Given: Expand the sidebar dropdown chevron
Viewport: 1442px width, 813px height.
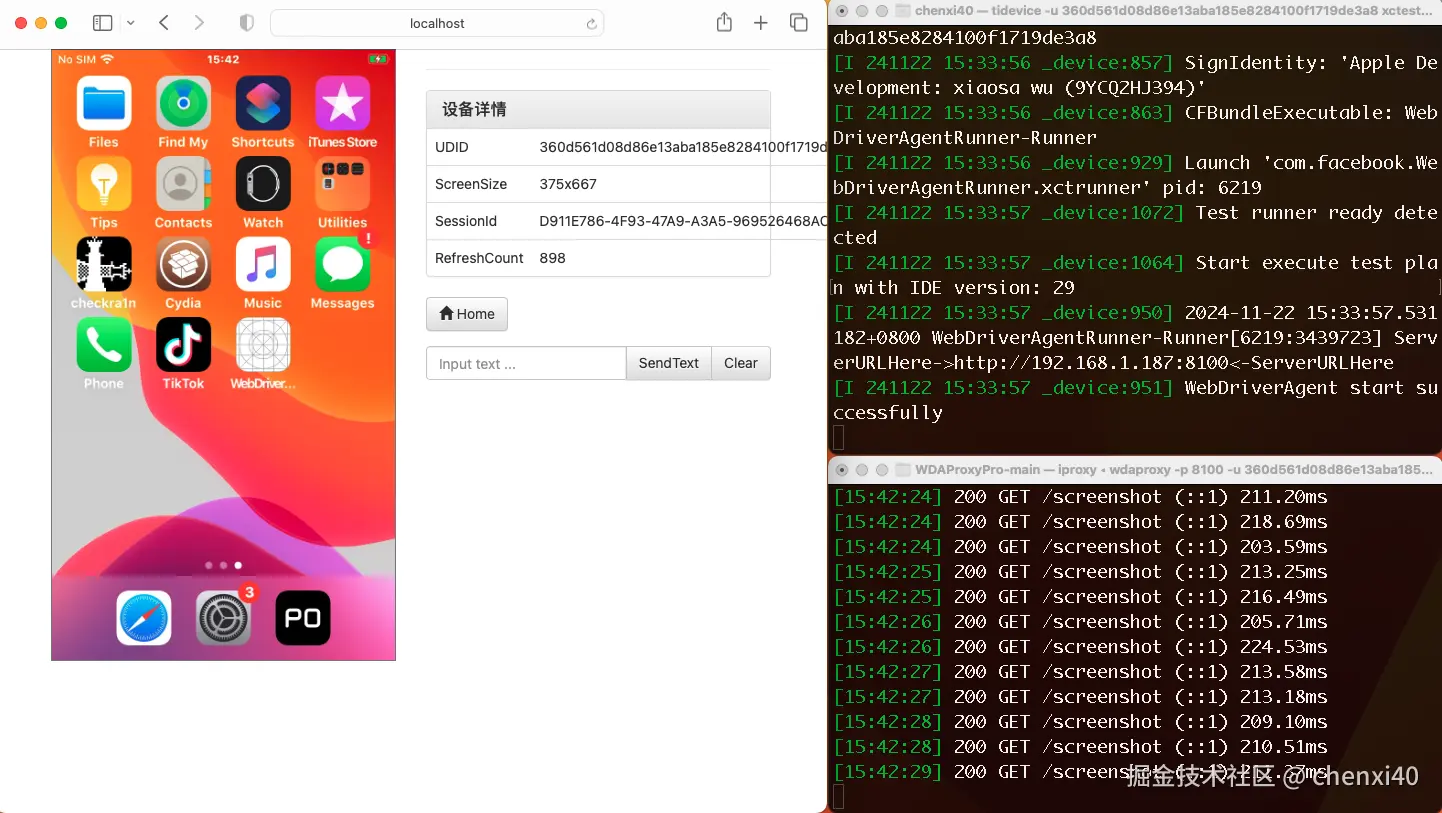Looking at the screenshot, I should pyautogui.click(x=130, y=23).
